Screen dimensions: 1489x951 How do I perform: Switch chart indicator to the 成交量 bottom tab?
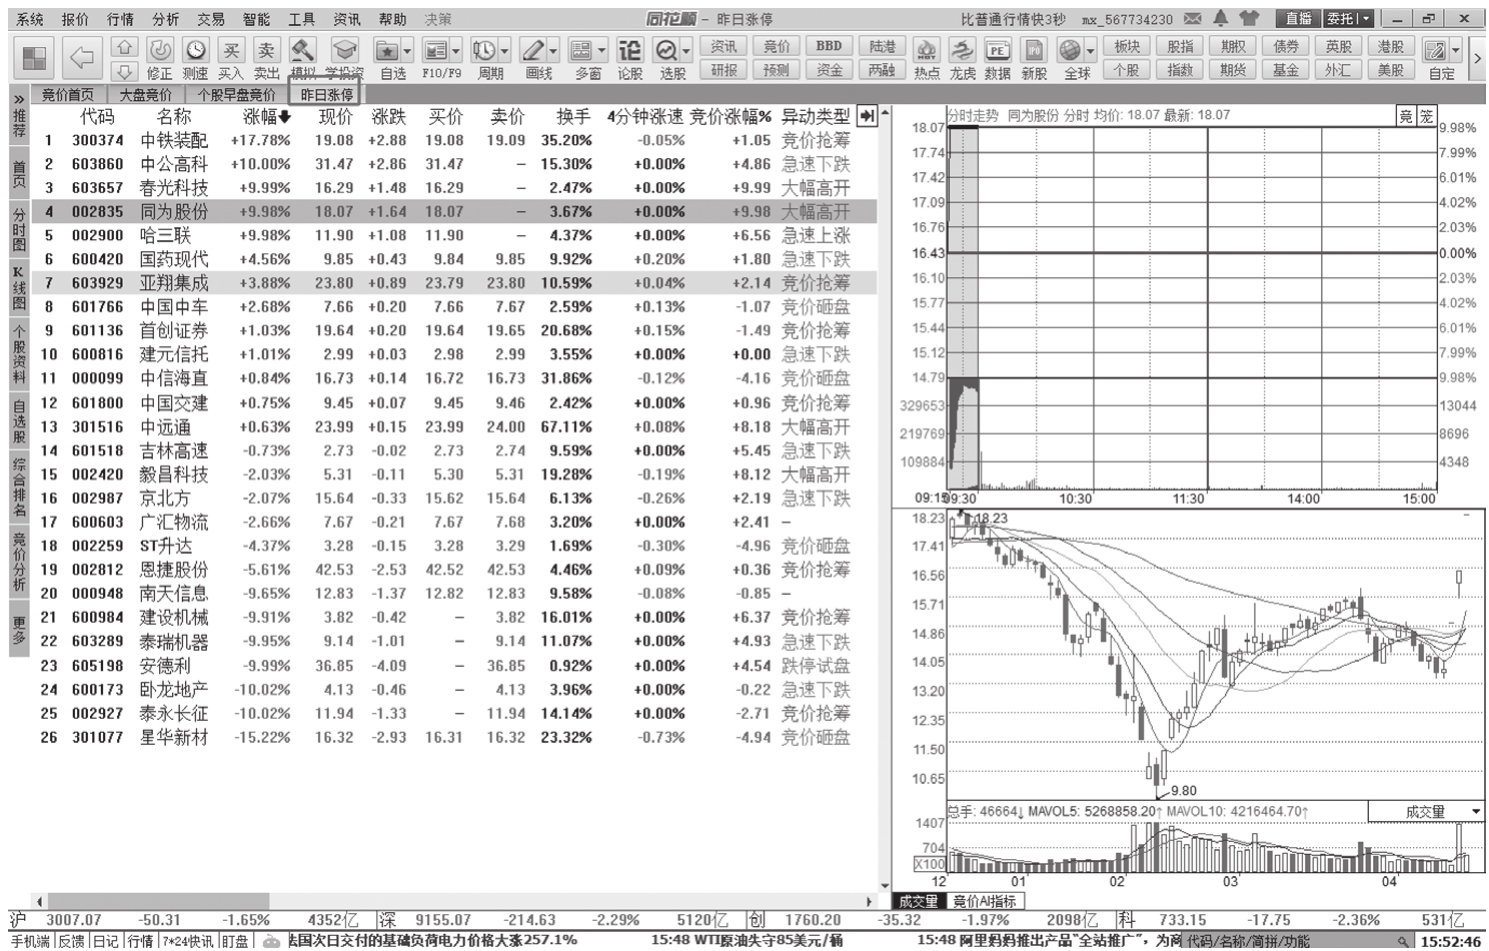pos(918,901)
